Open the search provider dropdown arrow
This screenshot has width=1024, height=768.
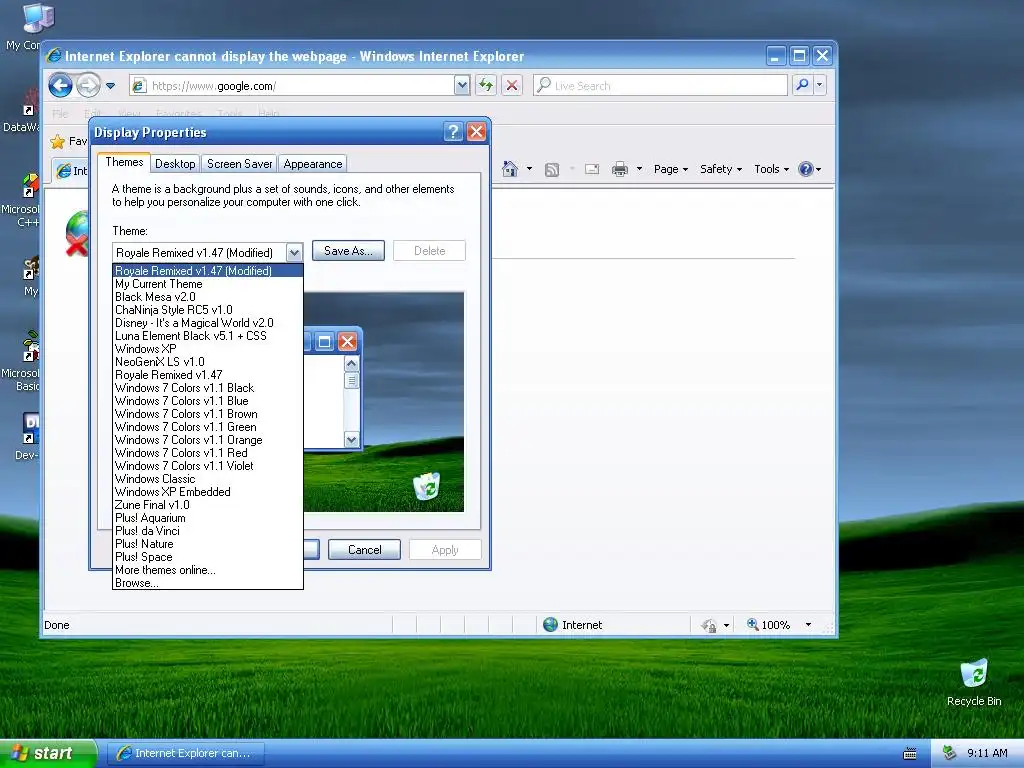click(x=820, y=85)
